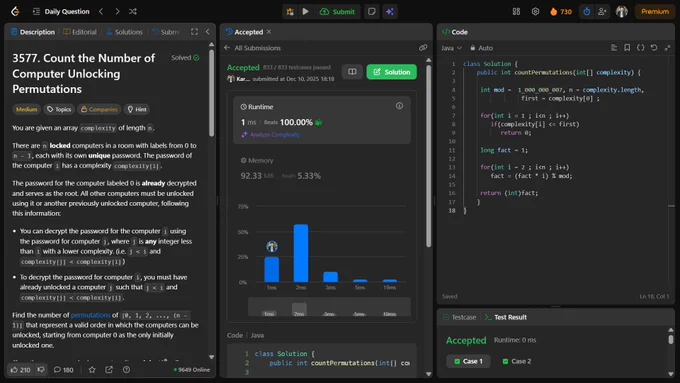This screenshot has width=680, height=383.
Task: Reset code to default with undo icon
Action: coord(654,48)
